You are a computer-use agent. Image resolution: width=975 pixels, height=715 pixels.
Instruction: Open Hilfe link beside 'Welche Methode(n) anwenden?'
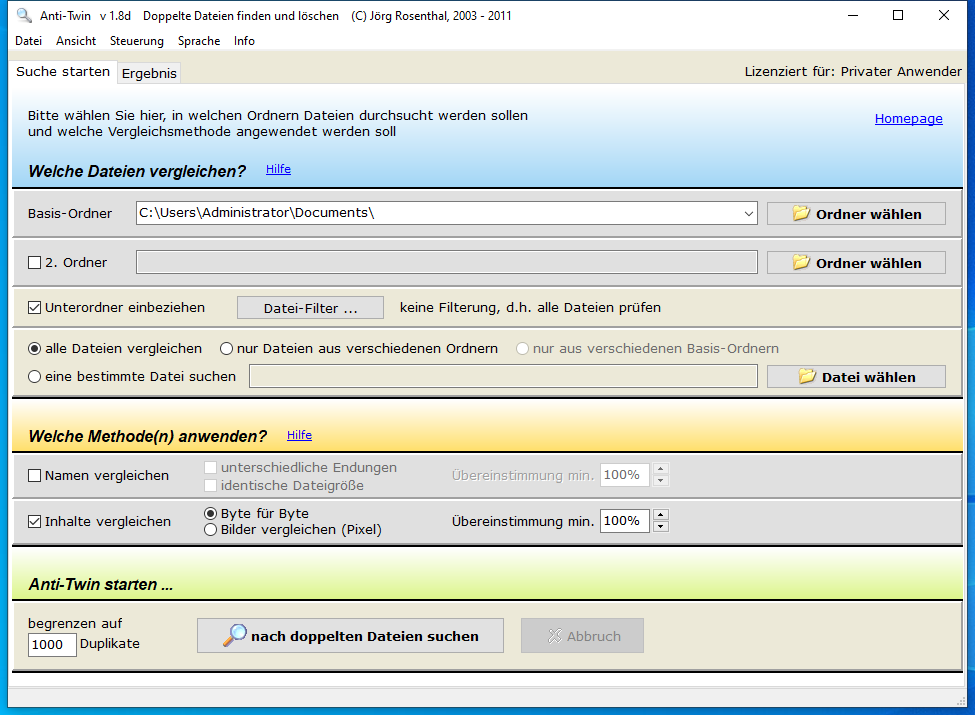299,435
